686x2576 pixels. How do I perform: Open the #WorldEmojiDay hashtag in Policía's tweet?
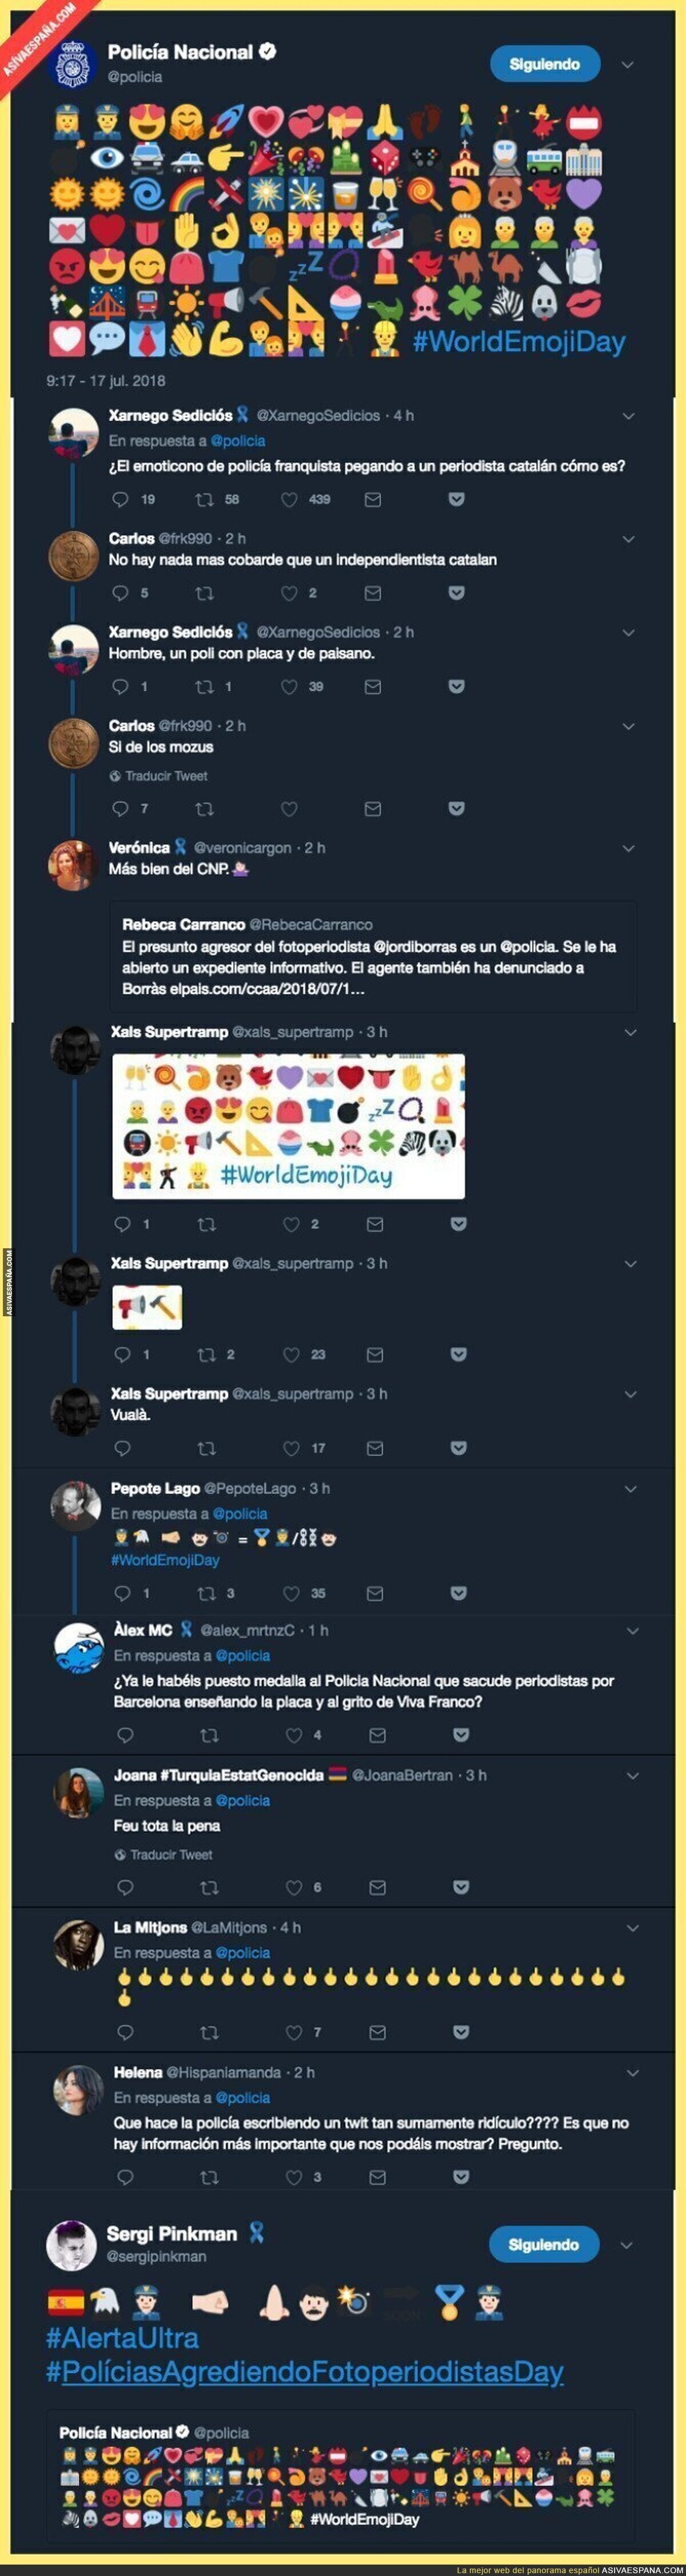coord(519,341)
